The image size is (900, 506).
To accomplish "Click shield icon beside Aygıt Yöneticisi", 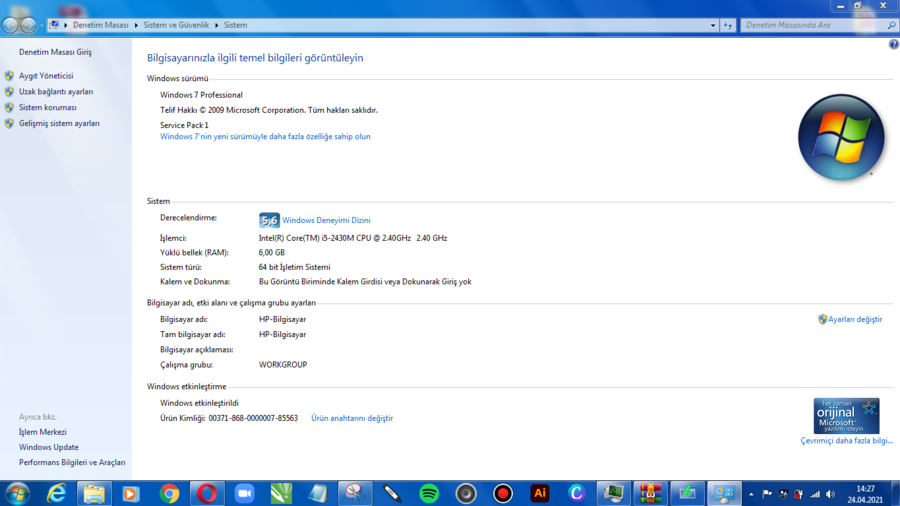I will [x=9, y=76].
